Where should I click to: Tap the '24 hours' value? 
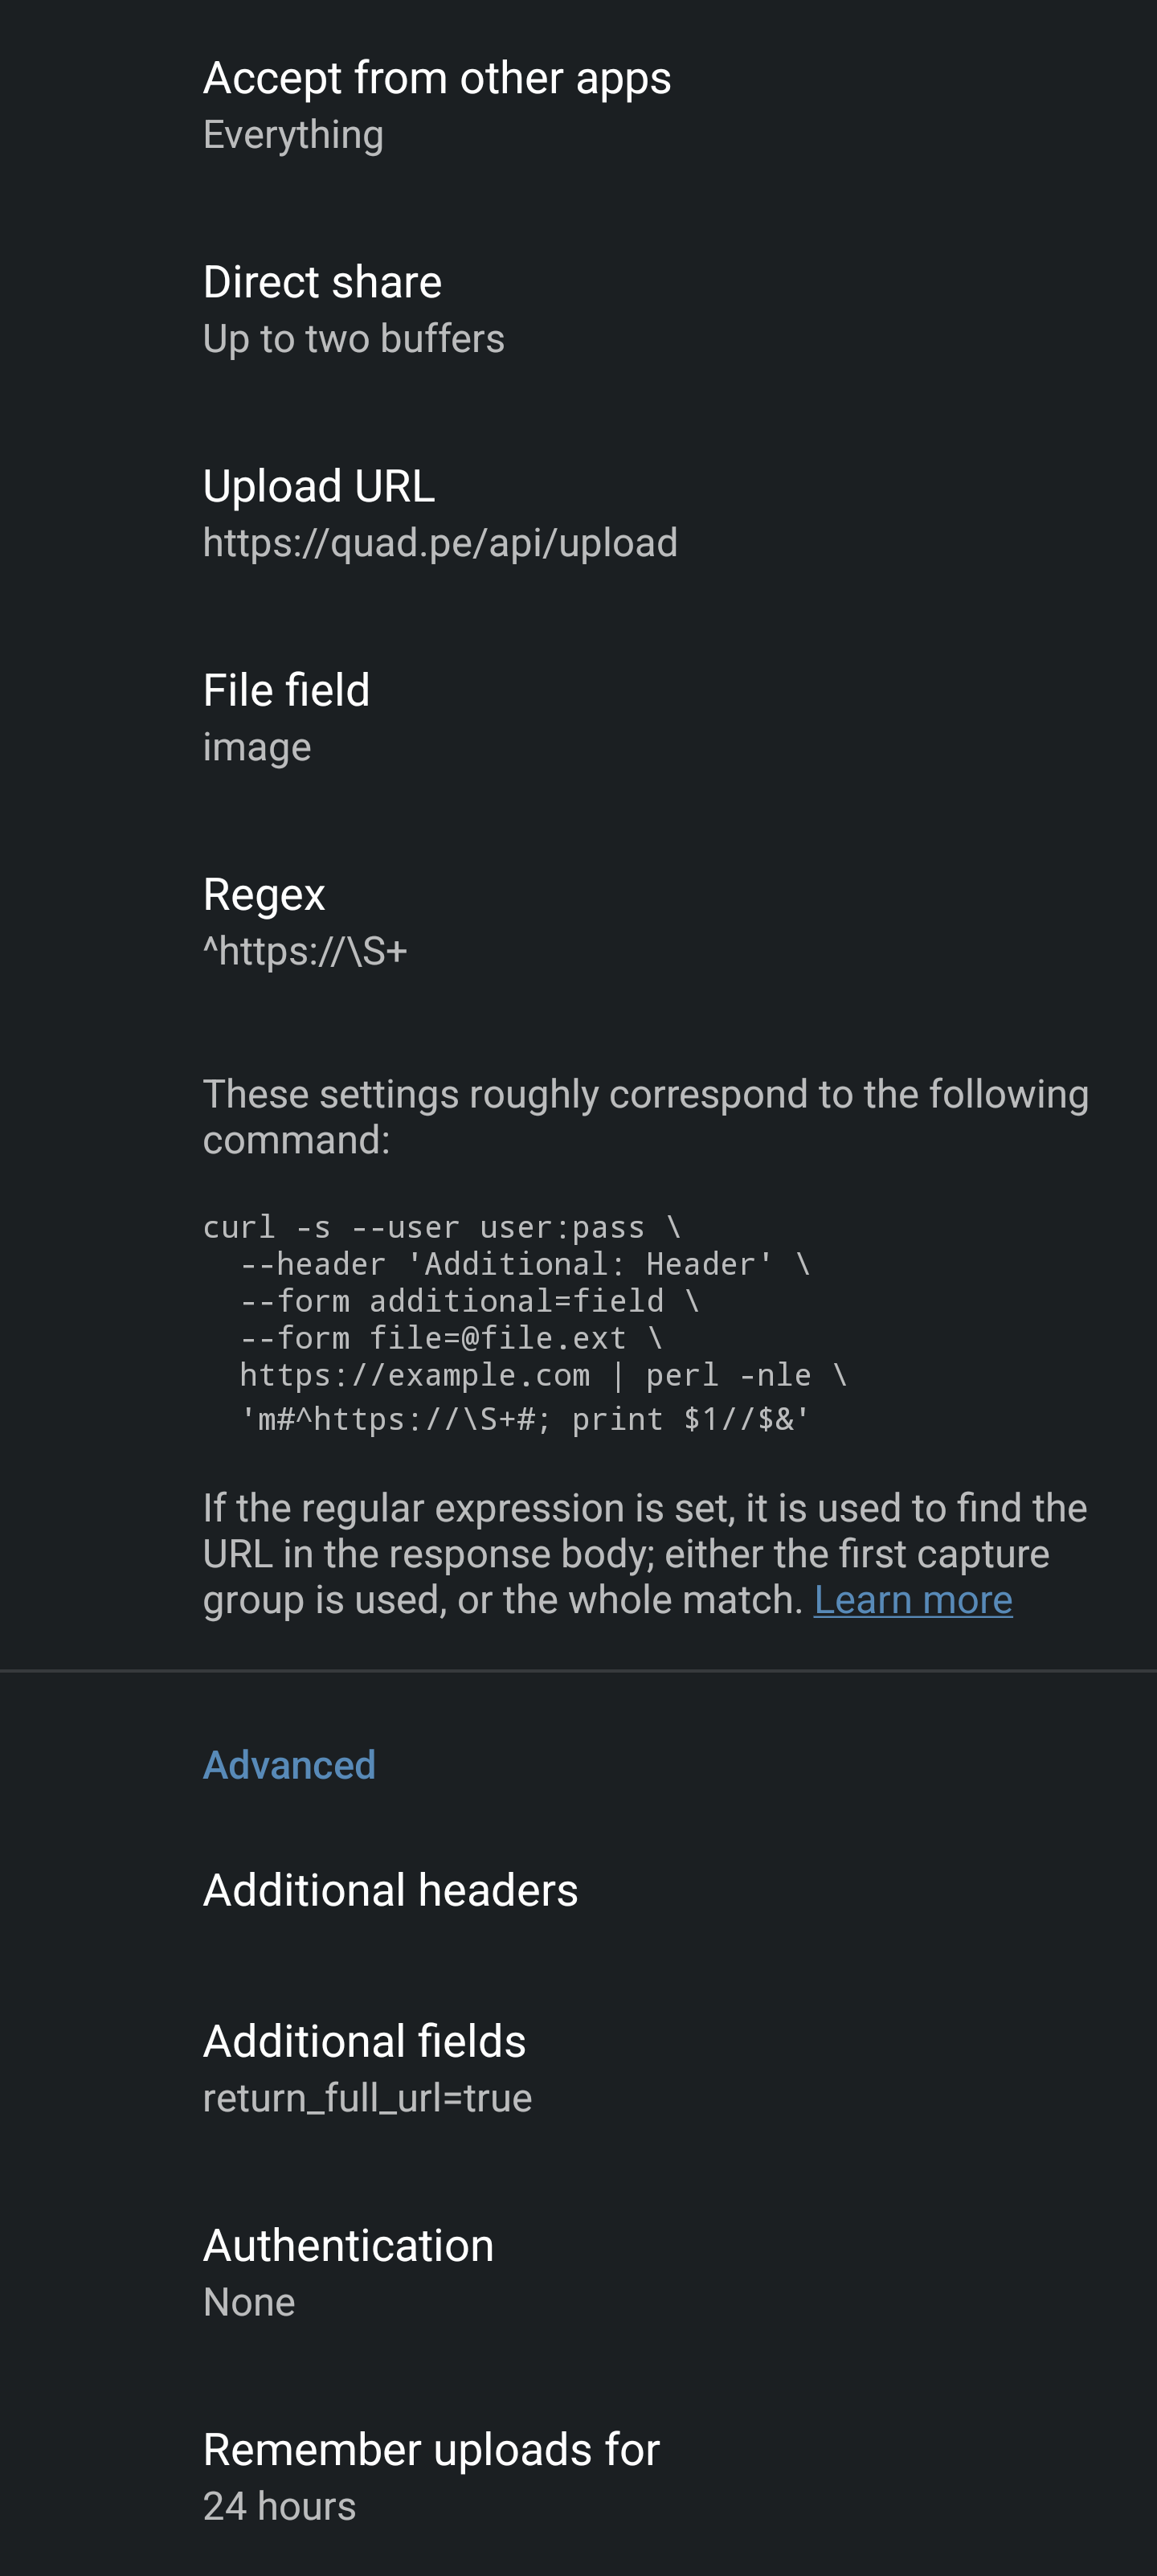279,2506
